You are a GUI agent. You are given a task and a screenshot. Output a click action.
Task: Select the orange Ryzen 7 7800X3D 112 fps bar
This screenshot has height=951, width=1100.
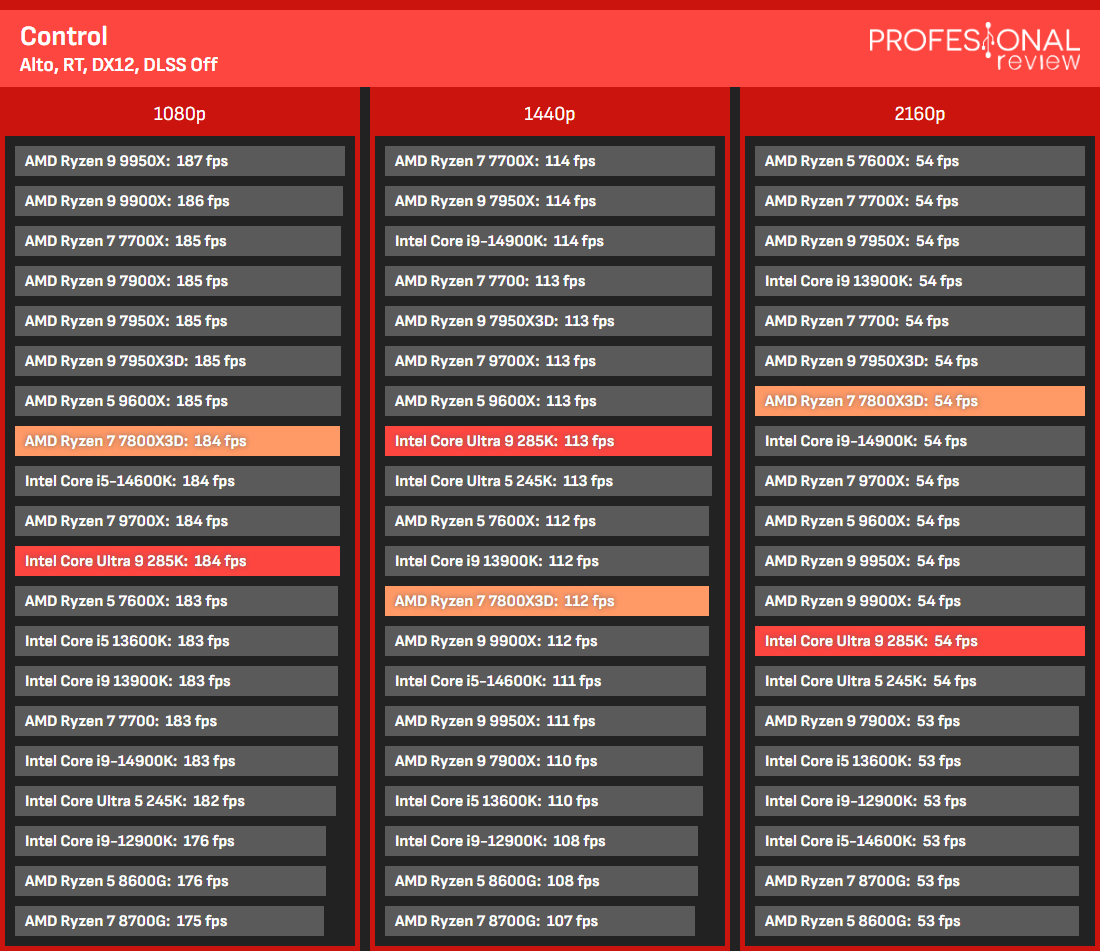(x=547, y=601)
